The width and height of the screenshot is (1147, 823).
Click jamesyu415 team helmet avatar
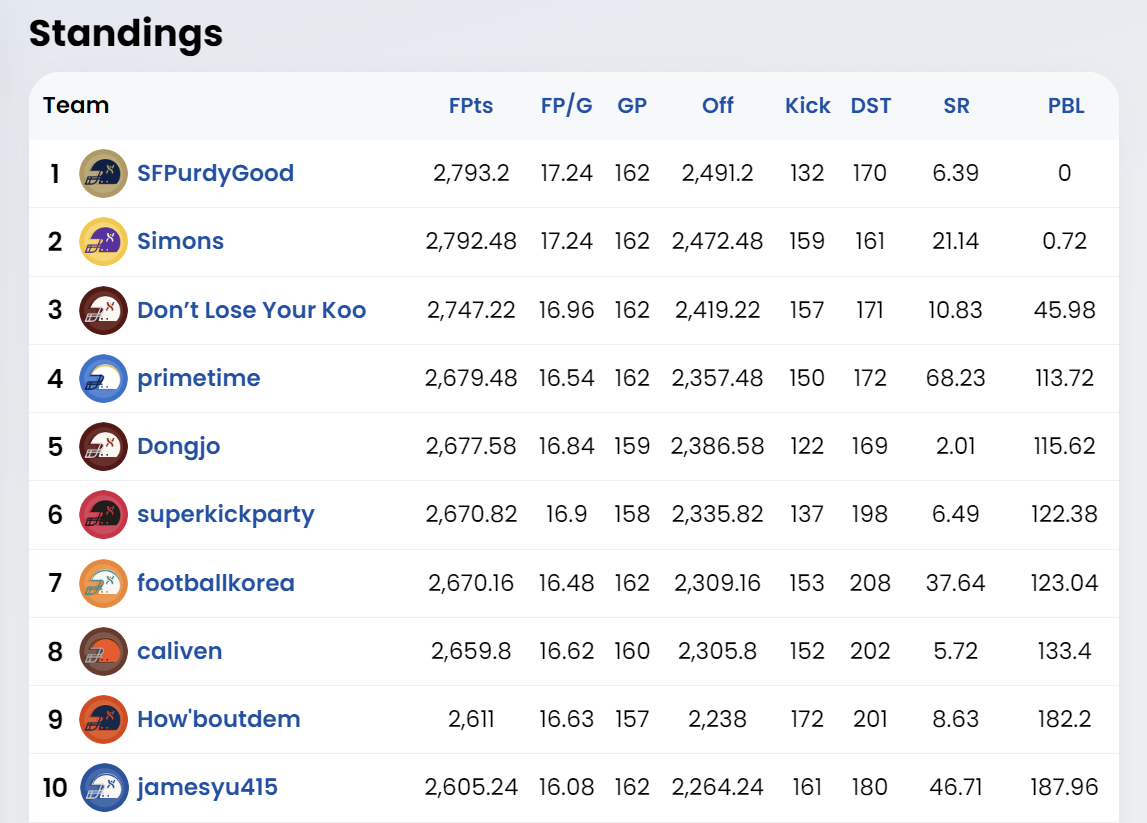point(103,787)
